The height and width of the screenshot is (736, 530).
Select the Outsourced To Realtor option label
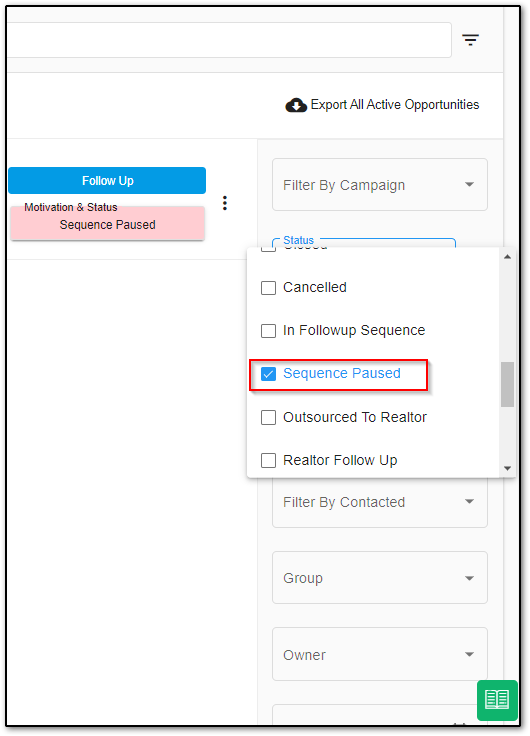[x=355, y=417]
